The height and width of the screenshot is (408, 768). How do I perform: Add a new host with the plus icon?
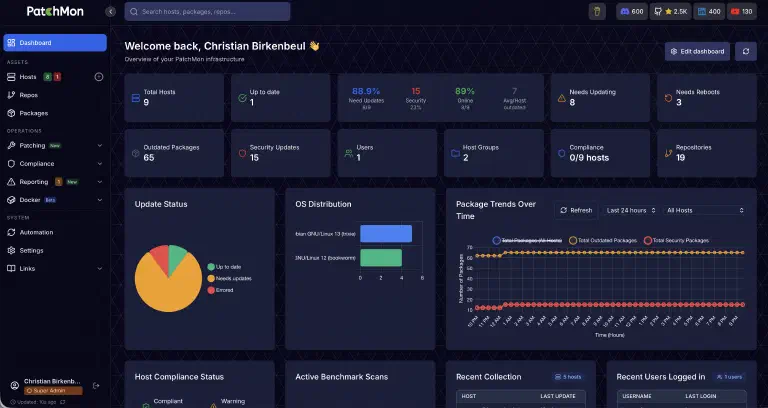pyautogui.click(x=99, y=77)
